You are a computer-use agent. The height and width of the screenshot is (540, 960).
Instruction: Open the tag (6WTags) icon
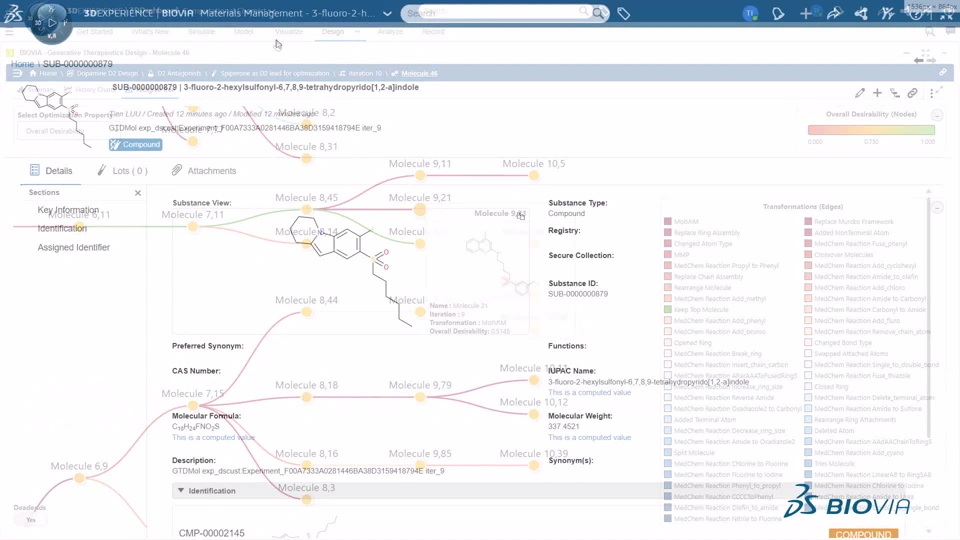623,13
